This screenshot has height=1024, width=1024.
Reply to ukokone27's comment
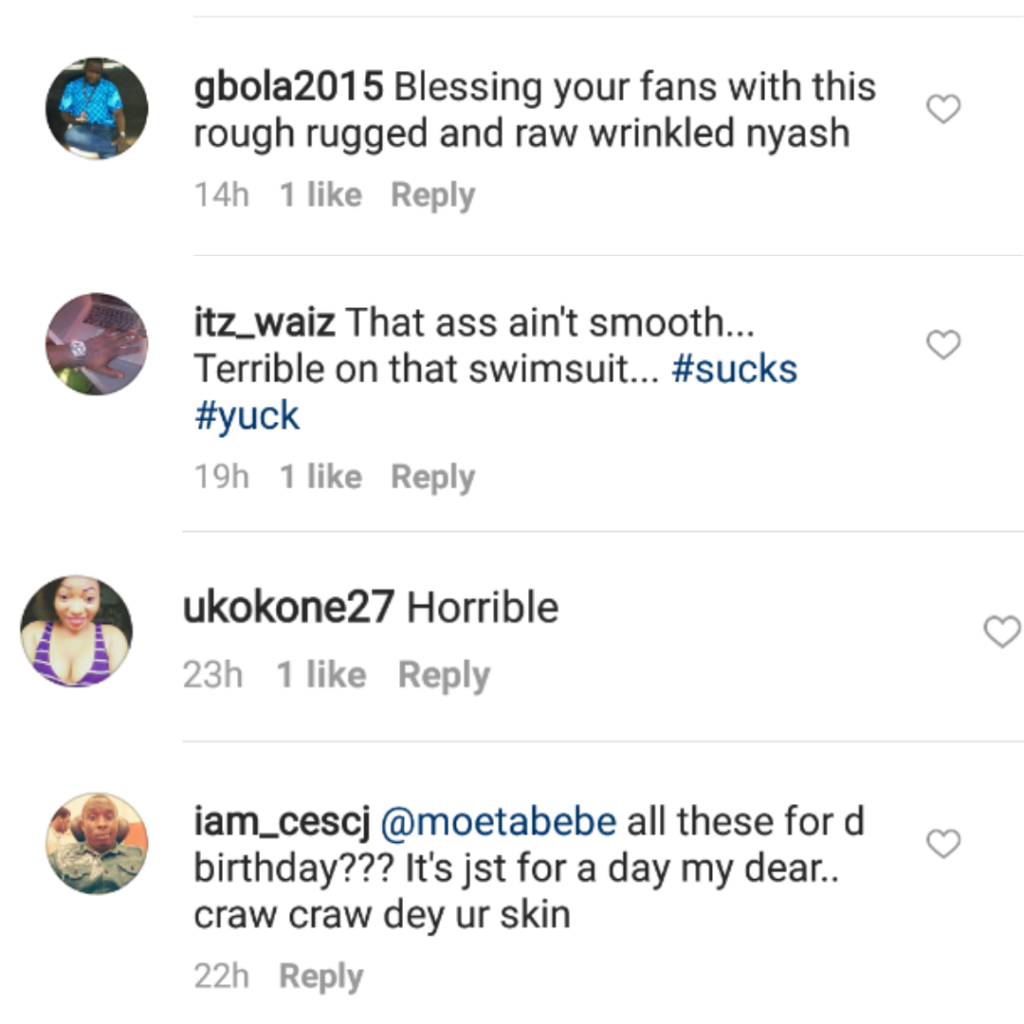click(x=443, y=675)
